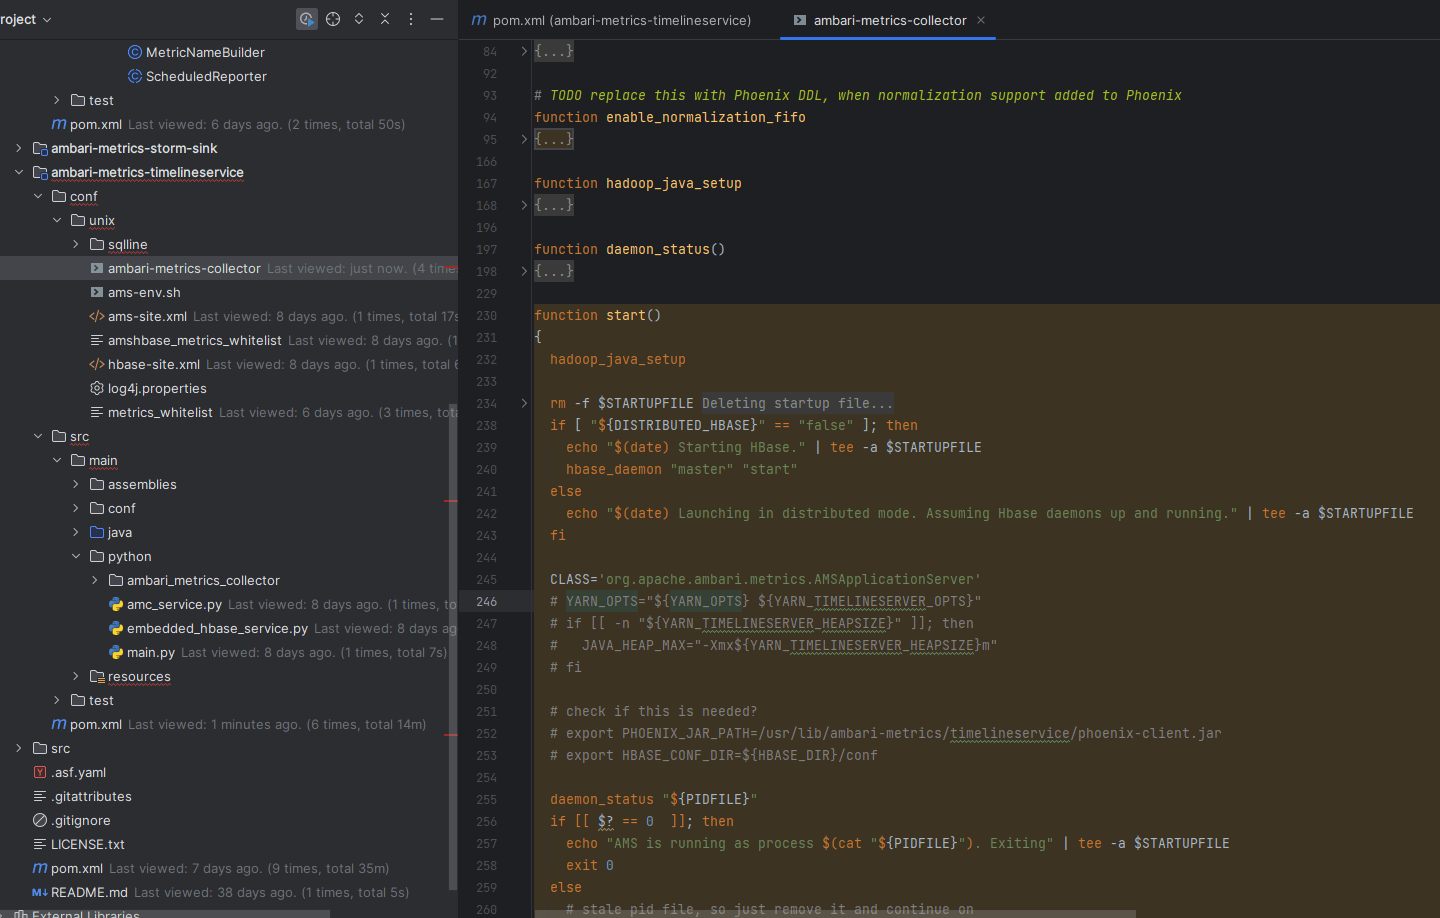The width and height of the screenshot is (1440, 918).
Task: Click the .gitignore file icon
Action: coord(40,820)
